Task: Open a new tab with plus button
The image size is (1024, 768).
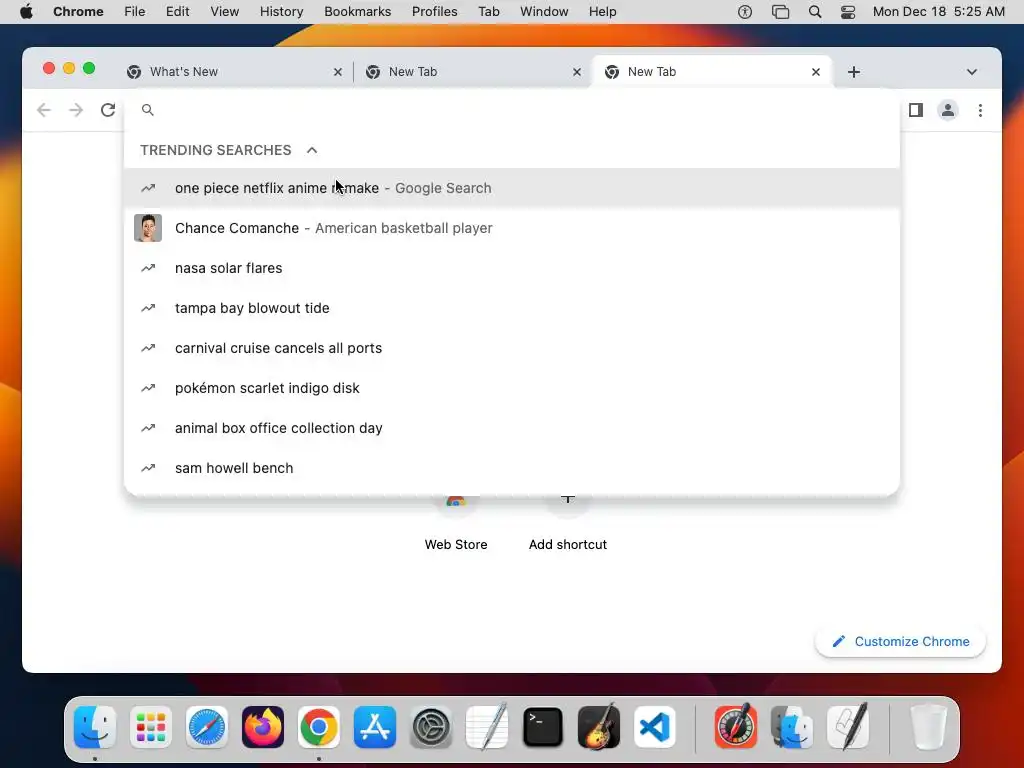Action: [x=854, y=72]
